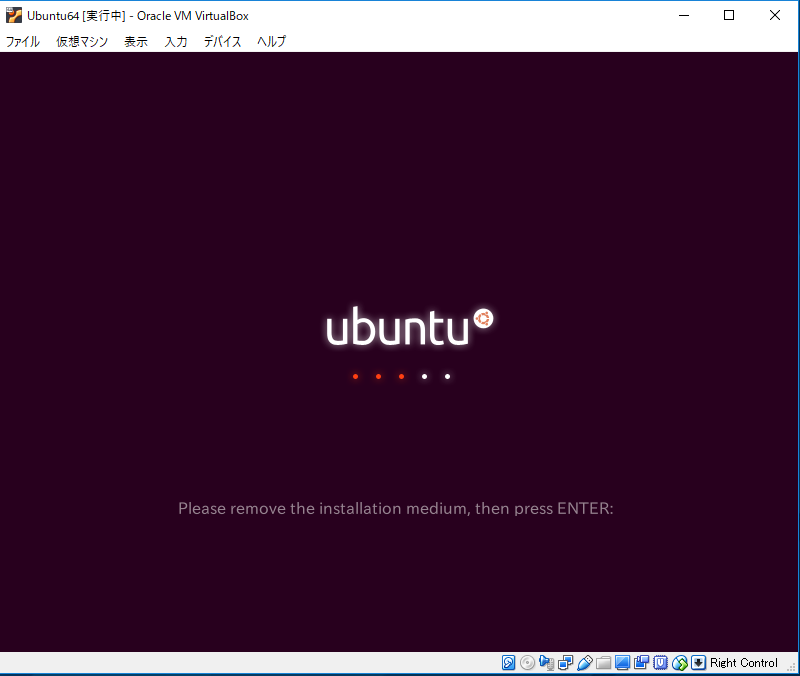Click the hard disk activity status icon
Image resolution: width=800 pixels, height=676 pixels.
coord(508,662)
